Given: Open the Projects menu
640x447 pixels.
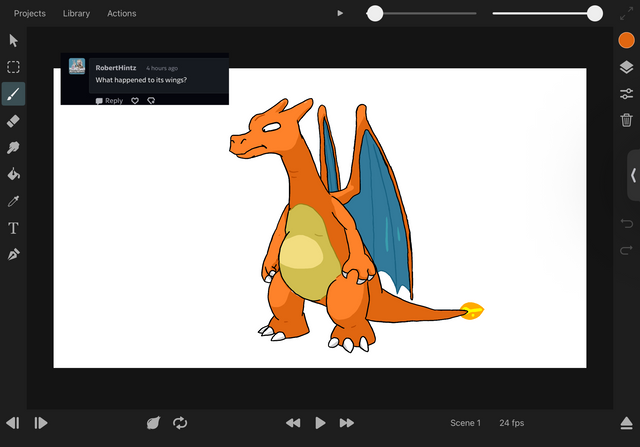Looking at the screenshot, I should [29, 14].
